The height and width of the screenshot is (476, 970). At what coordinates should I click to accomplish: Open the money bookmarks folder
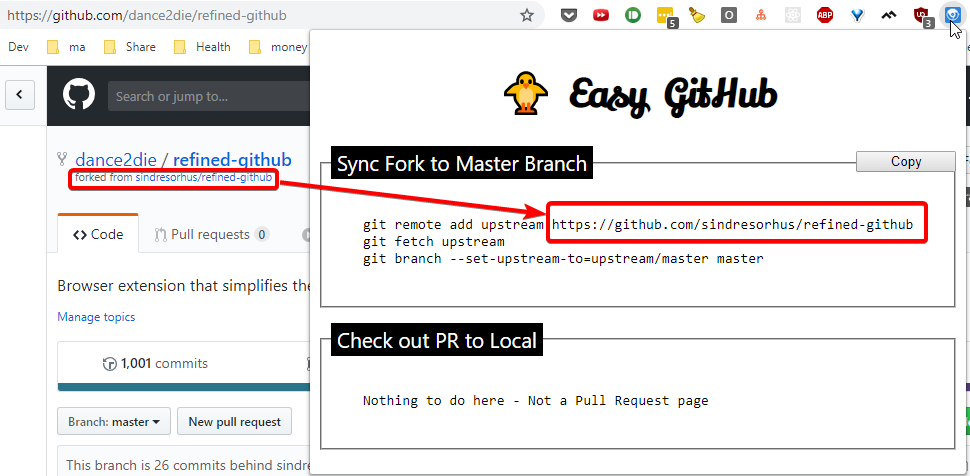pos(278,47)
